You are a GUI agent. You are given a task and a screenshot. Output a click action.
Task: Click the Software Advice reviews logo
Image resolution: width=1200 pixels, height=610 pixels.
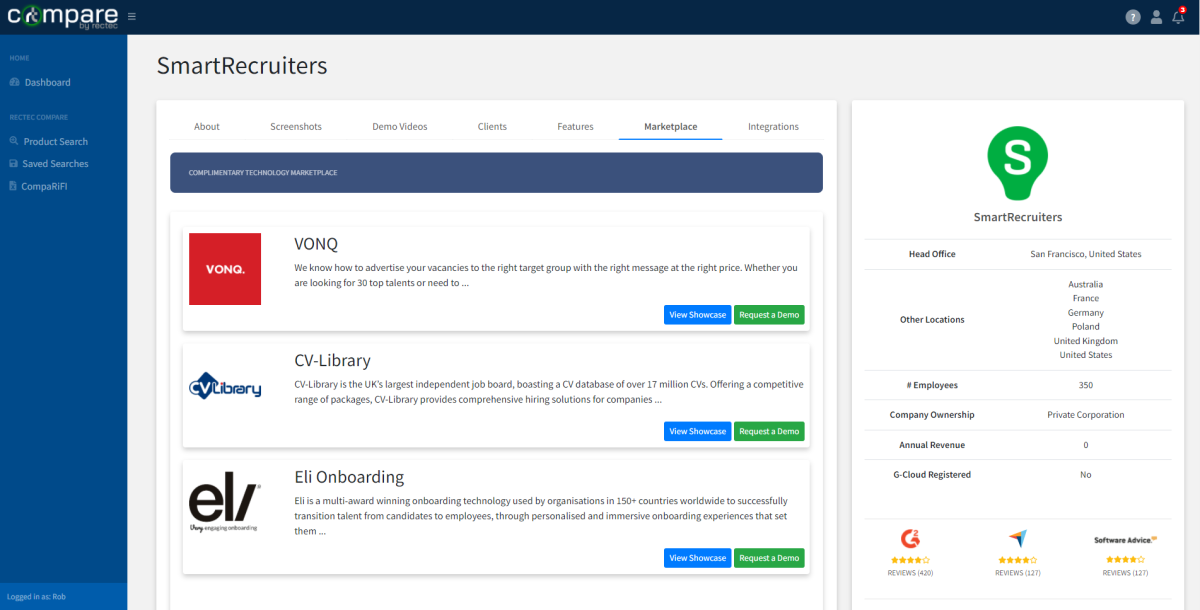(x=1125, y=540)
